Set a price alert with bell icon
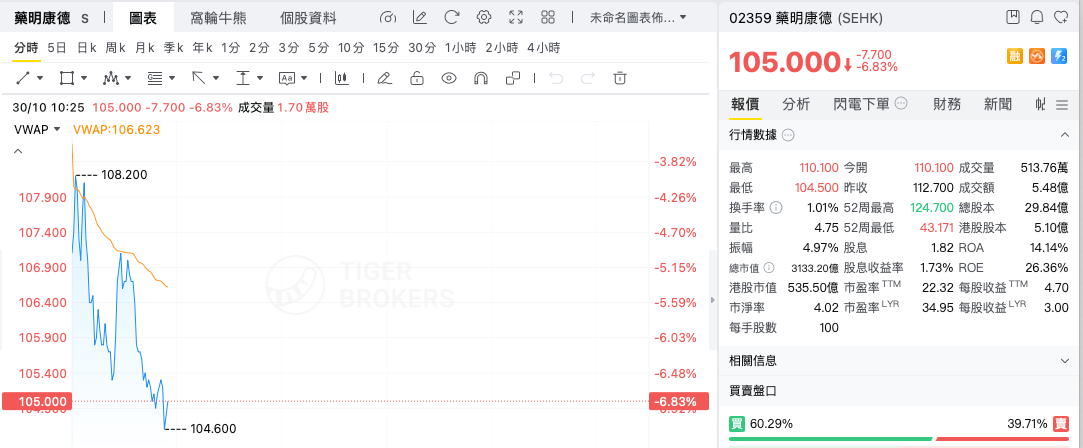This screenshot has height=448, width=1083. 1037,17
